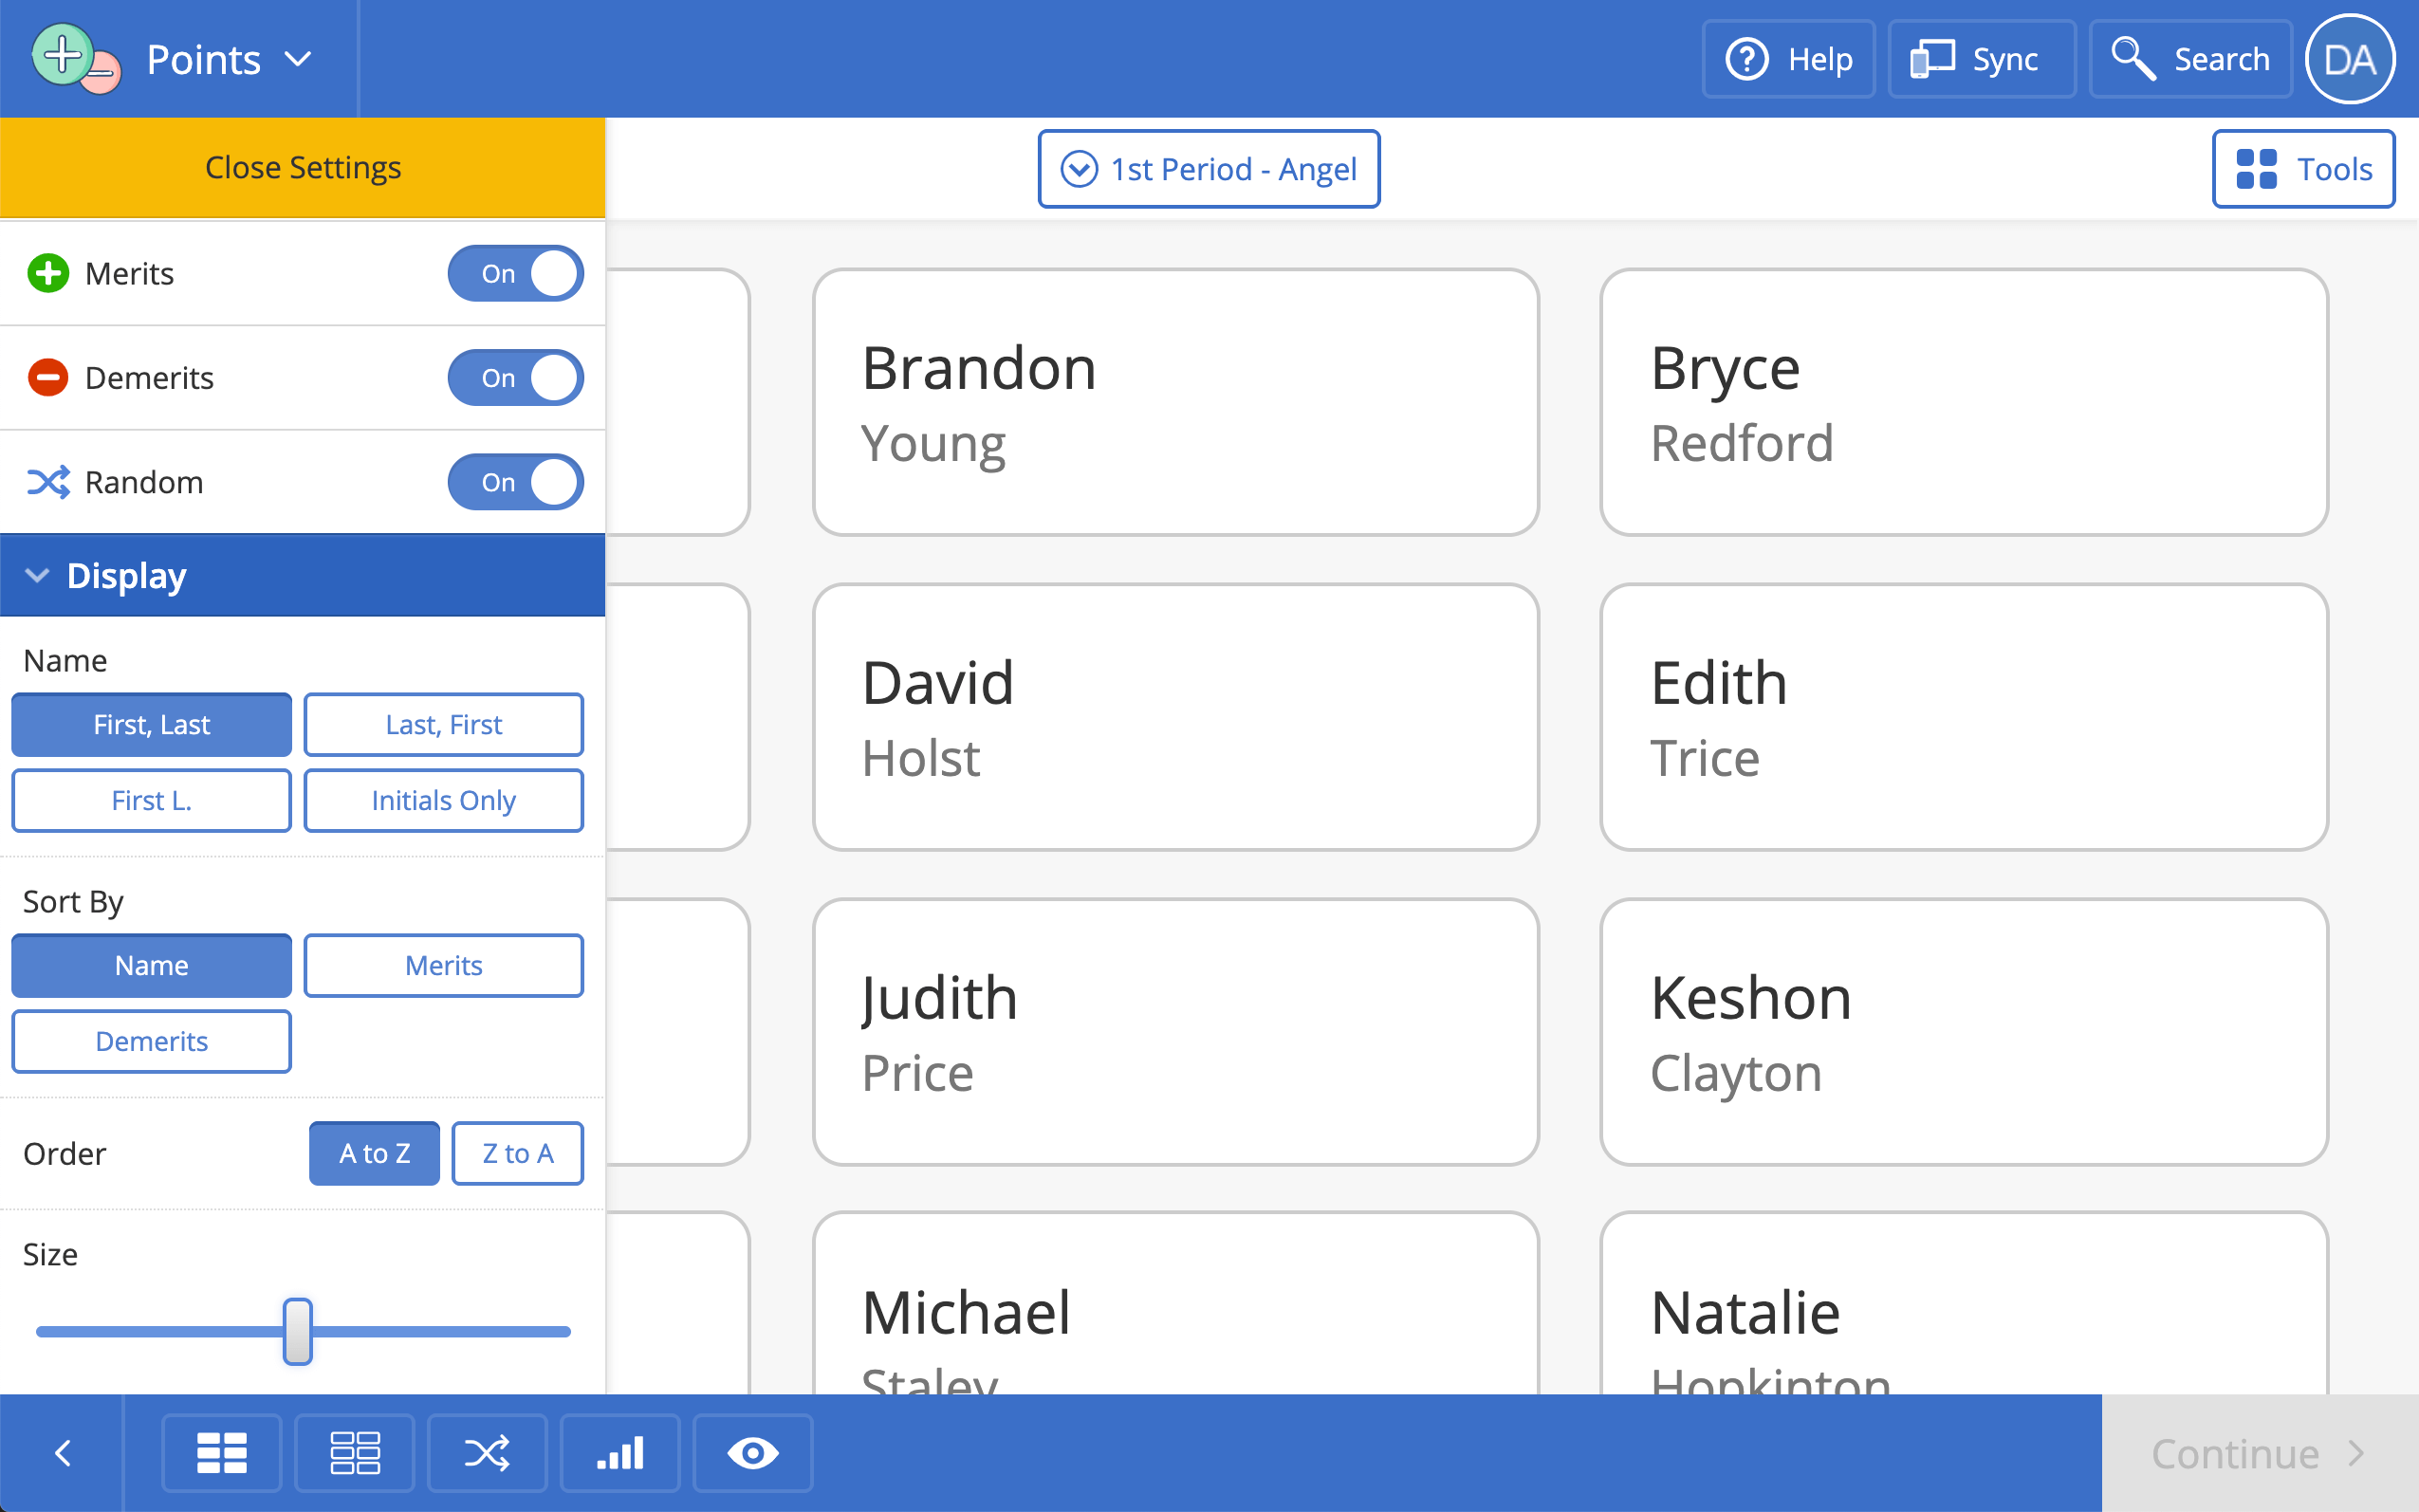The height and width of the screenshot is (1512, 2419).
Task: Sort students by Merits
Action: point(443,965)
